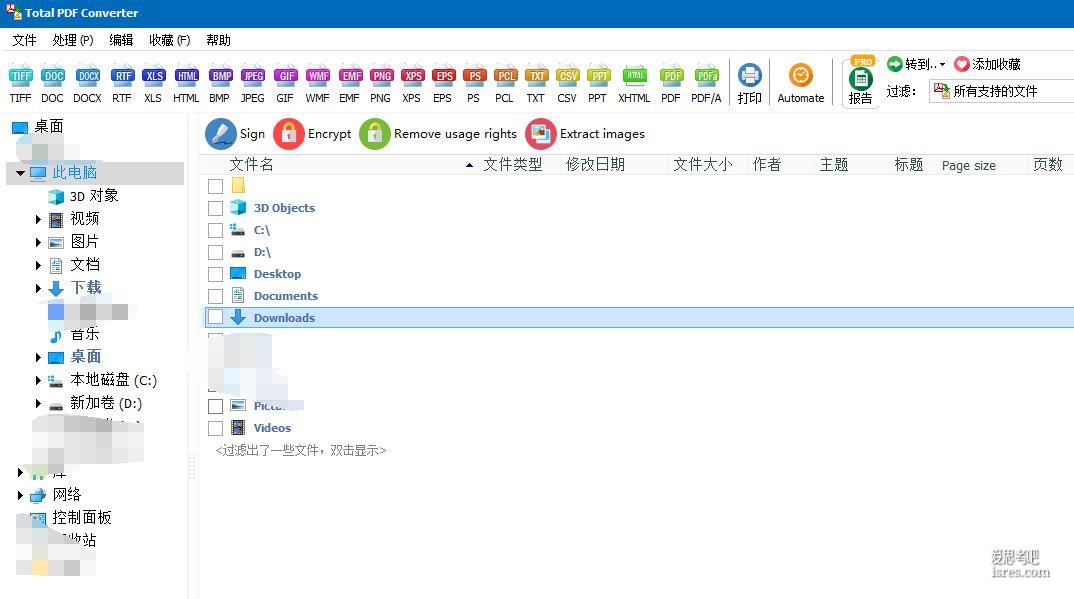This screenshot has width=1074, height=599.
Task: Open the 帮助 menu
Action: click(218, 40)
